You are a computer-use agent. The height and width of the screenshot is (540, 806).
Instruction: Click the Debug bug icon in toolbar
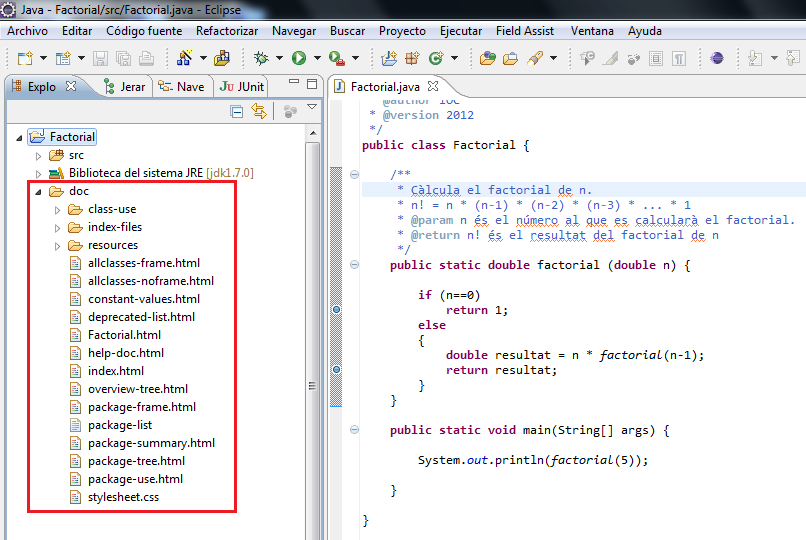coord(262,59)
